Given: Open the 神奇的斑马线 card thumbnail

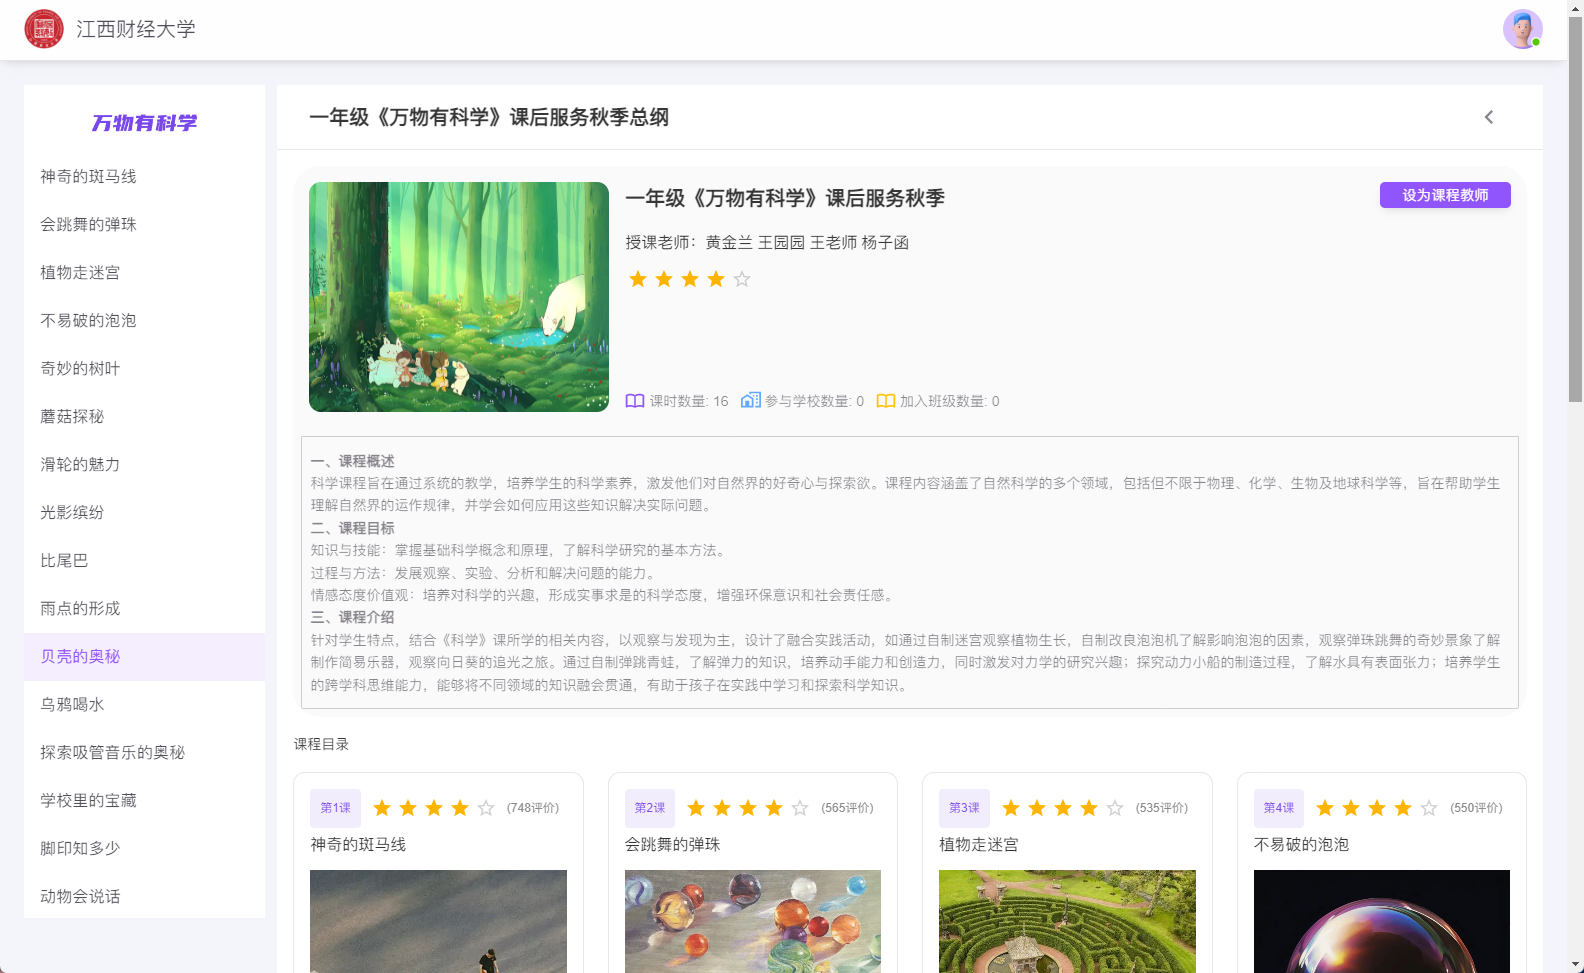Looking at the screenshot, I should point(438,921).
